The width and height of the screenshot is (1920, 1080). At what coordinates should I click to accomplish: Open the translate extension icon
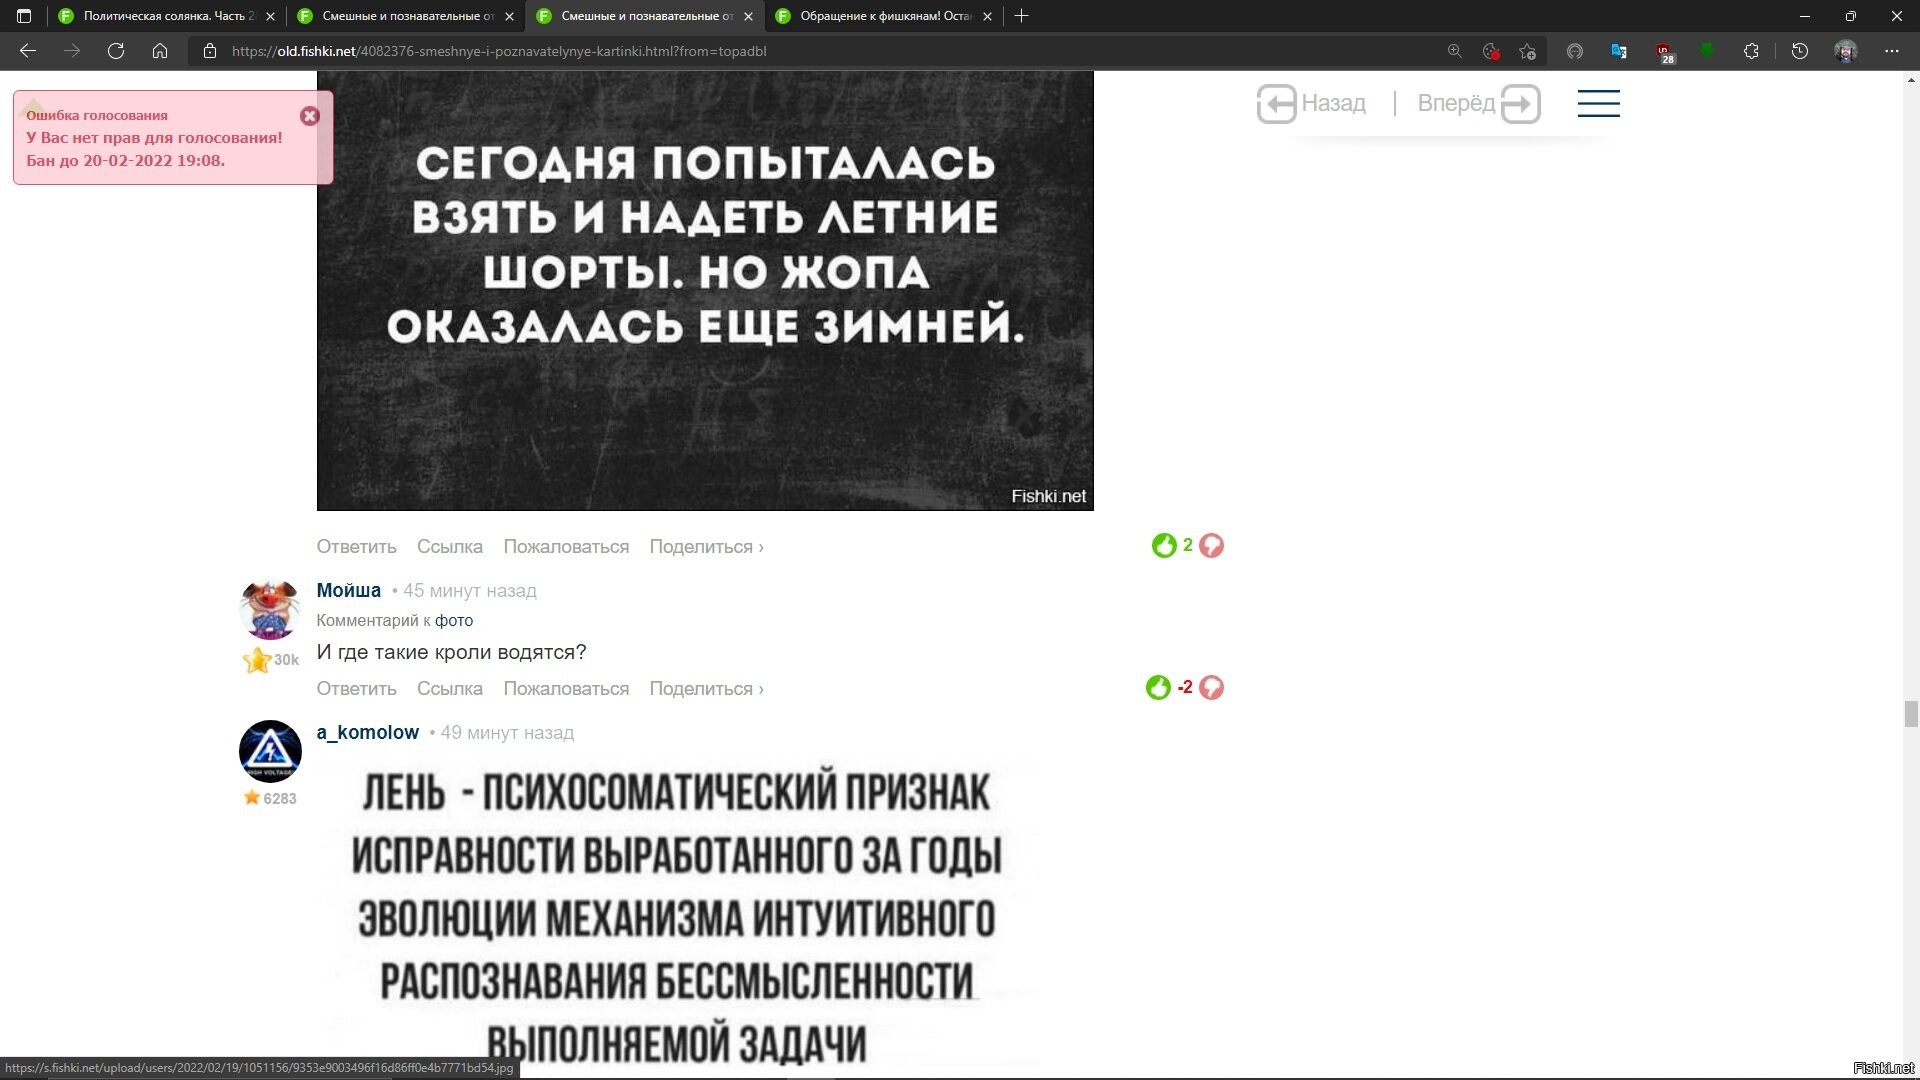(x=1619, y=51)
